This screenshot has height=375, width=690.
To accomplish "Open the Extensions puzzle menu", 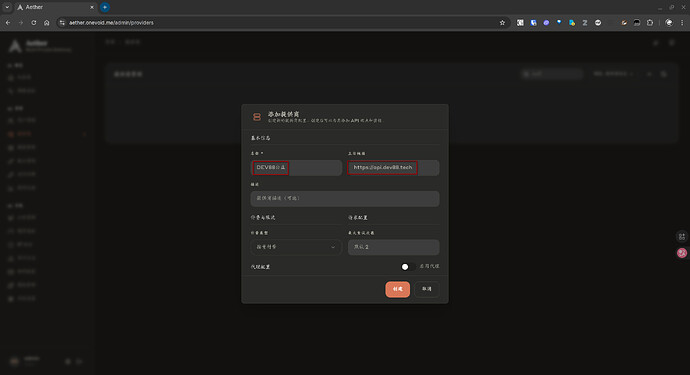I will coord(650,22).
